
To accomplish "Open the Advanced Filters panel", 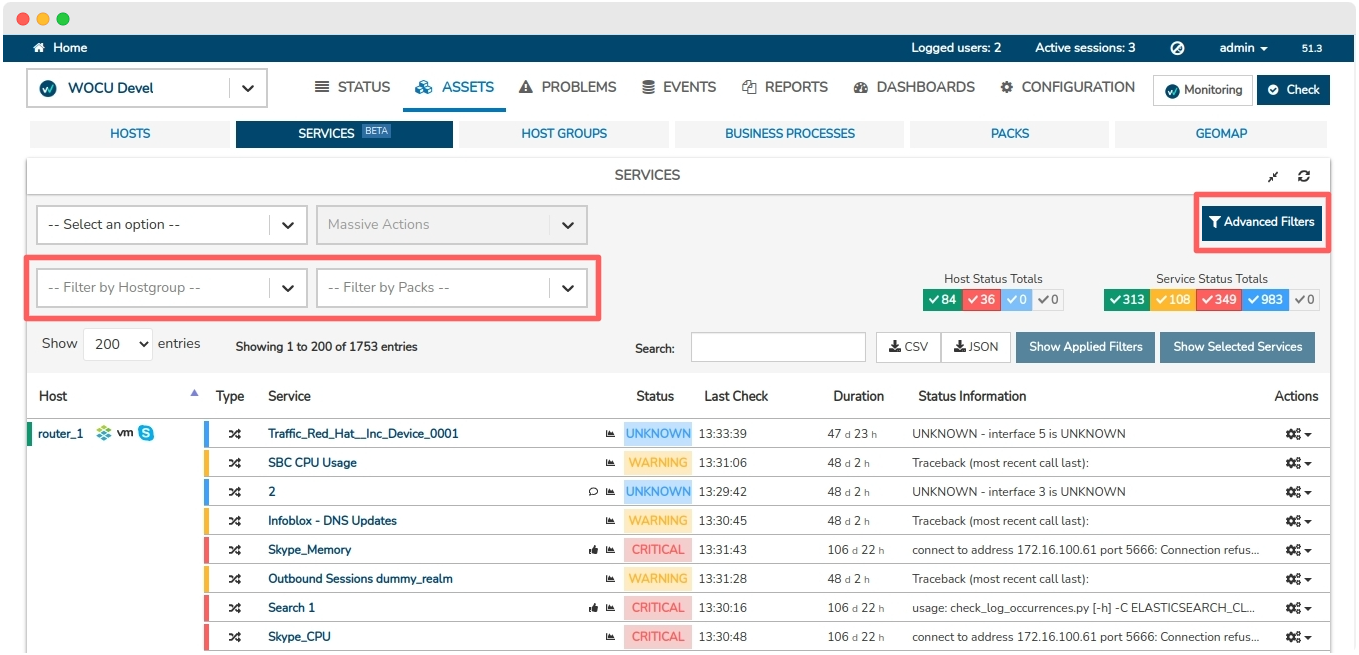I will [x=1262, y=222].
